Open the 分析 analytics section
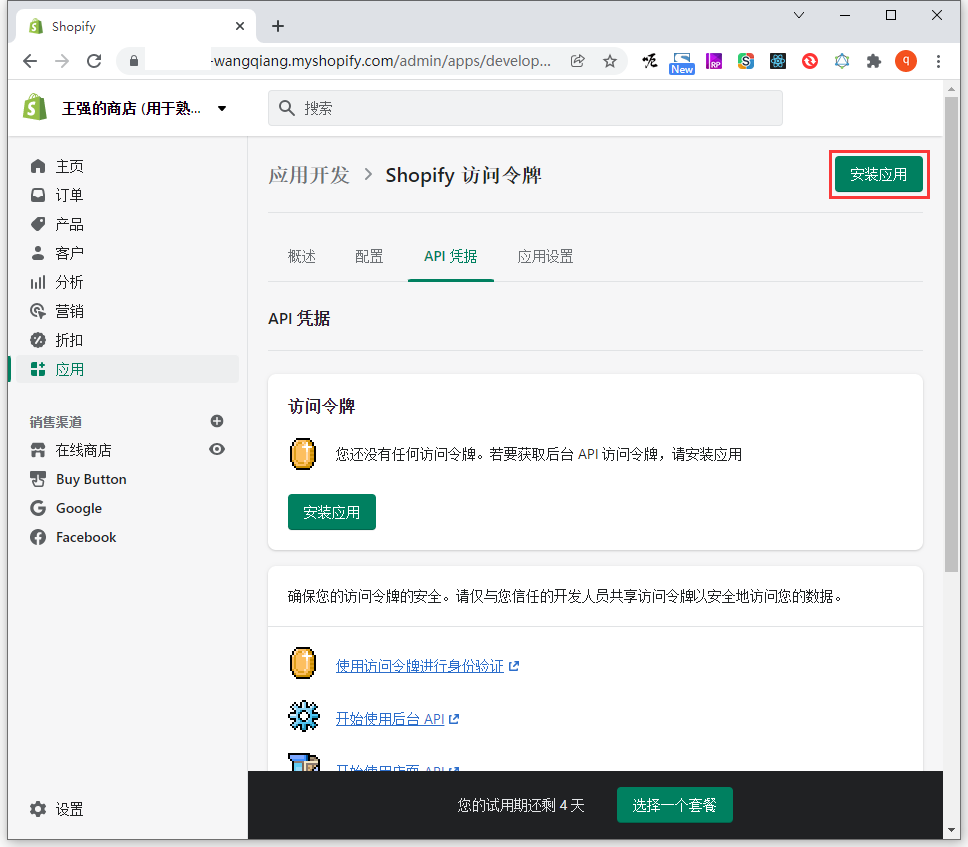The image size is (968, 847). tap(69, 282)
